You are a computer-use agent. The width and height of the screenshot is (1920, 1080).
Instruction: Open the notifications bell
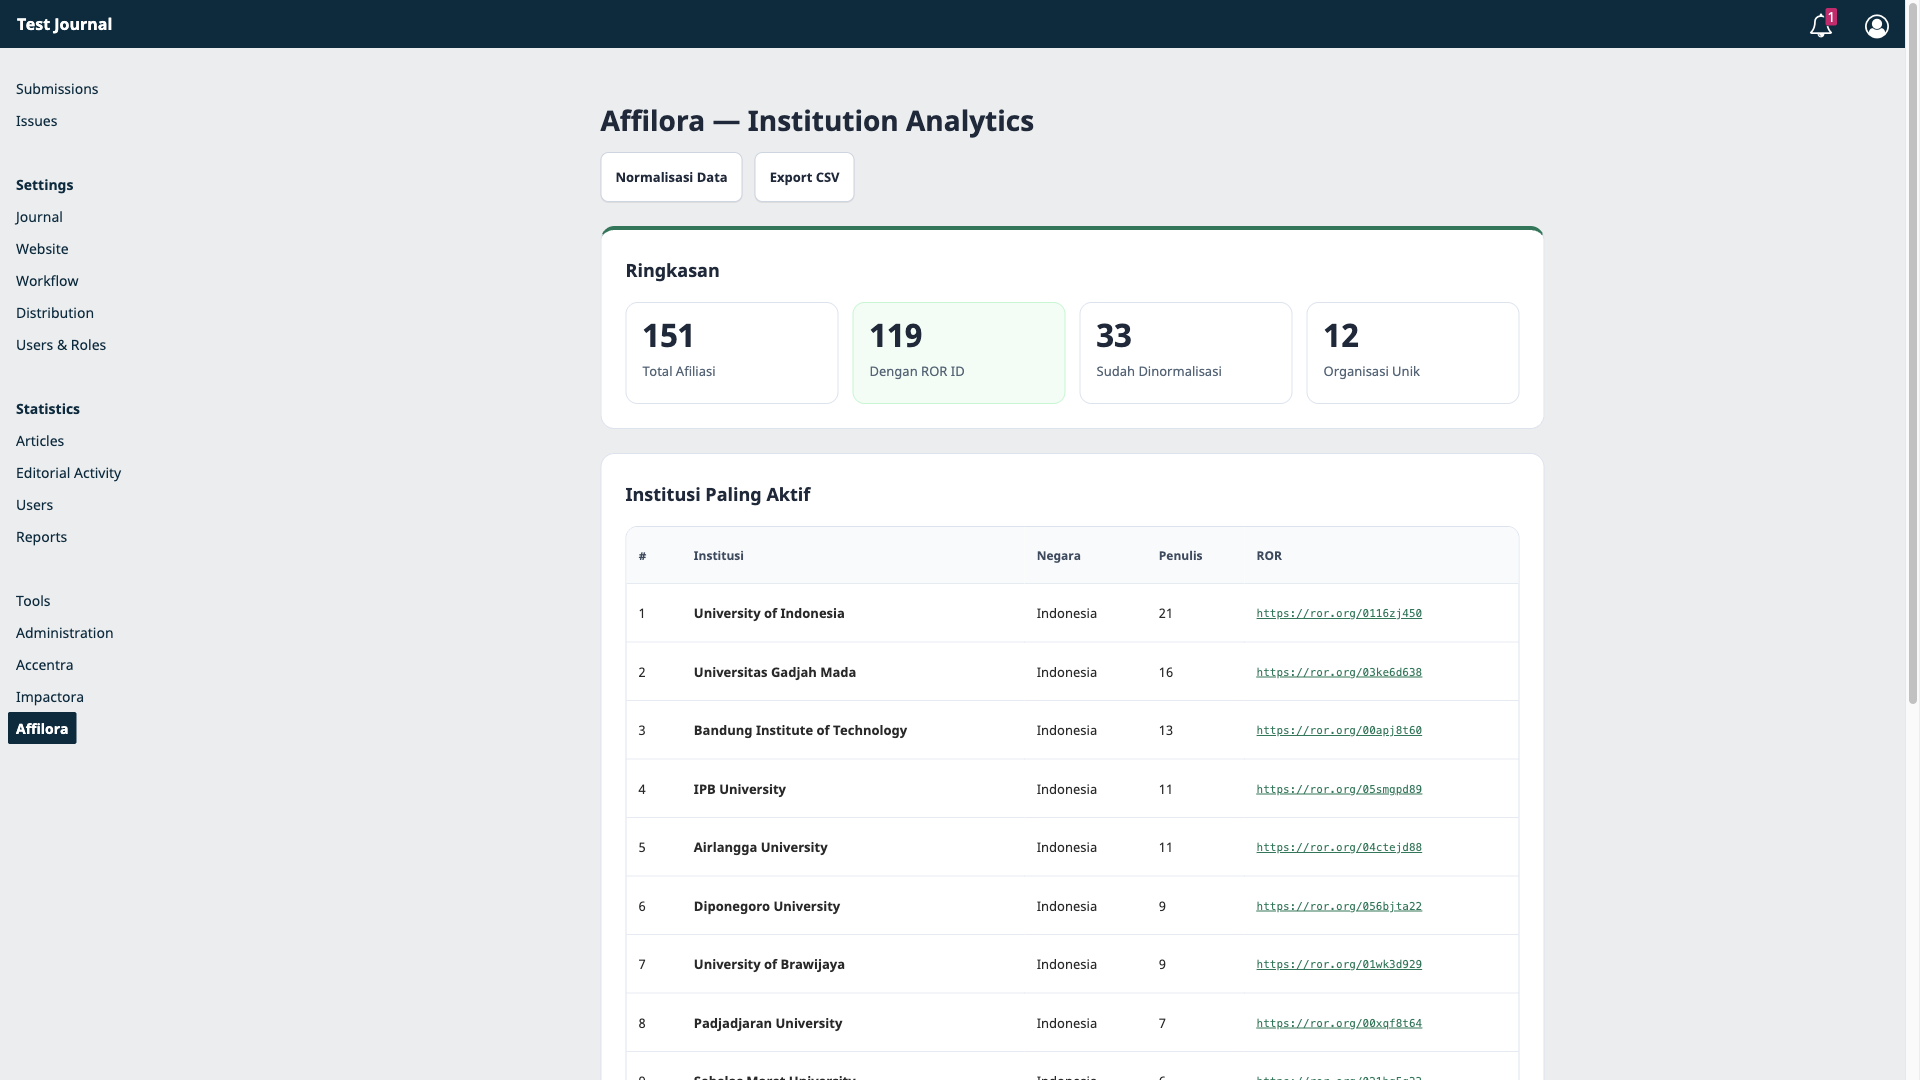click(x=1821, y=26)
